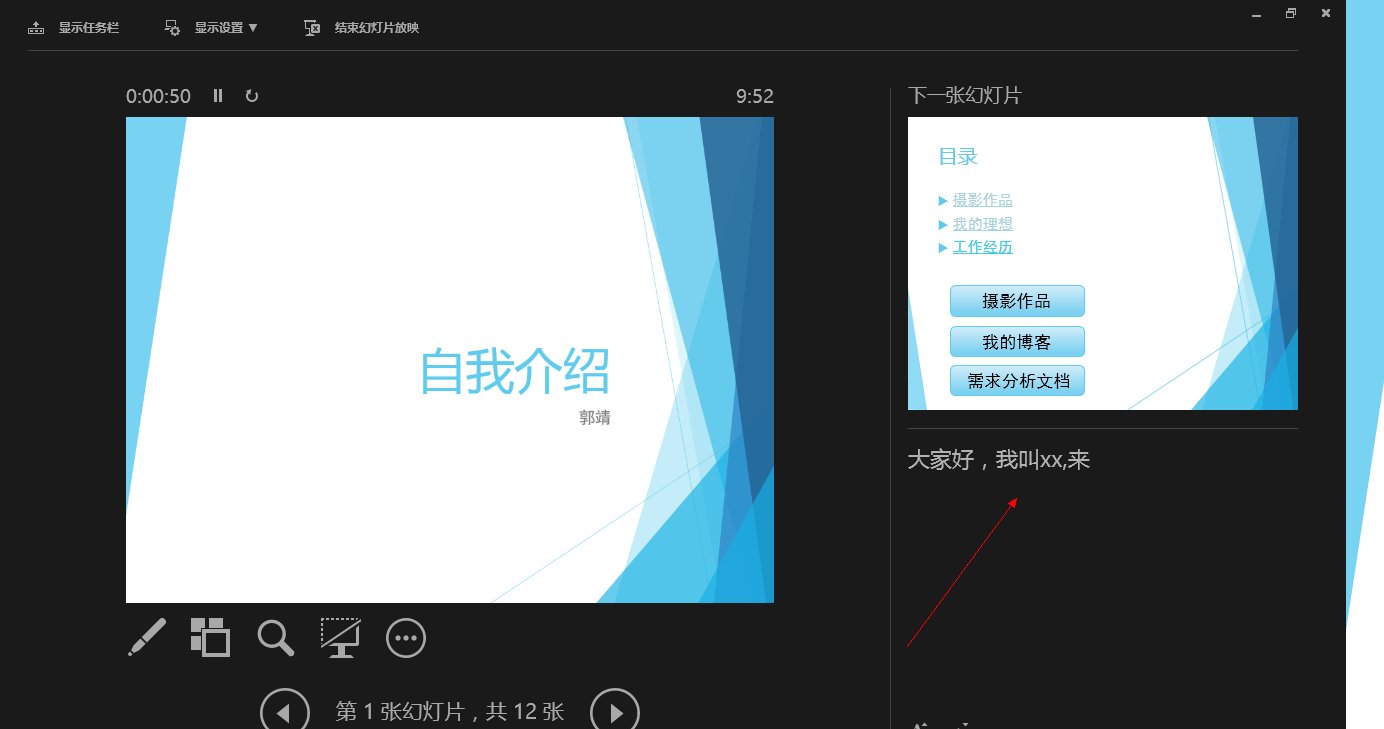Go to previous slide arrow button
Screen dimensions: 1384x729
(284, 712)
